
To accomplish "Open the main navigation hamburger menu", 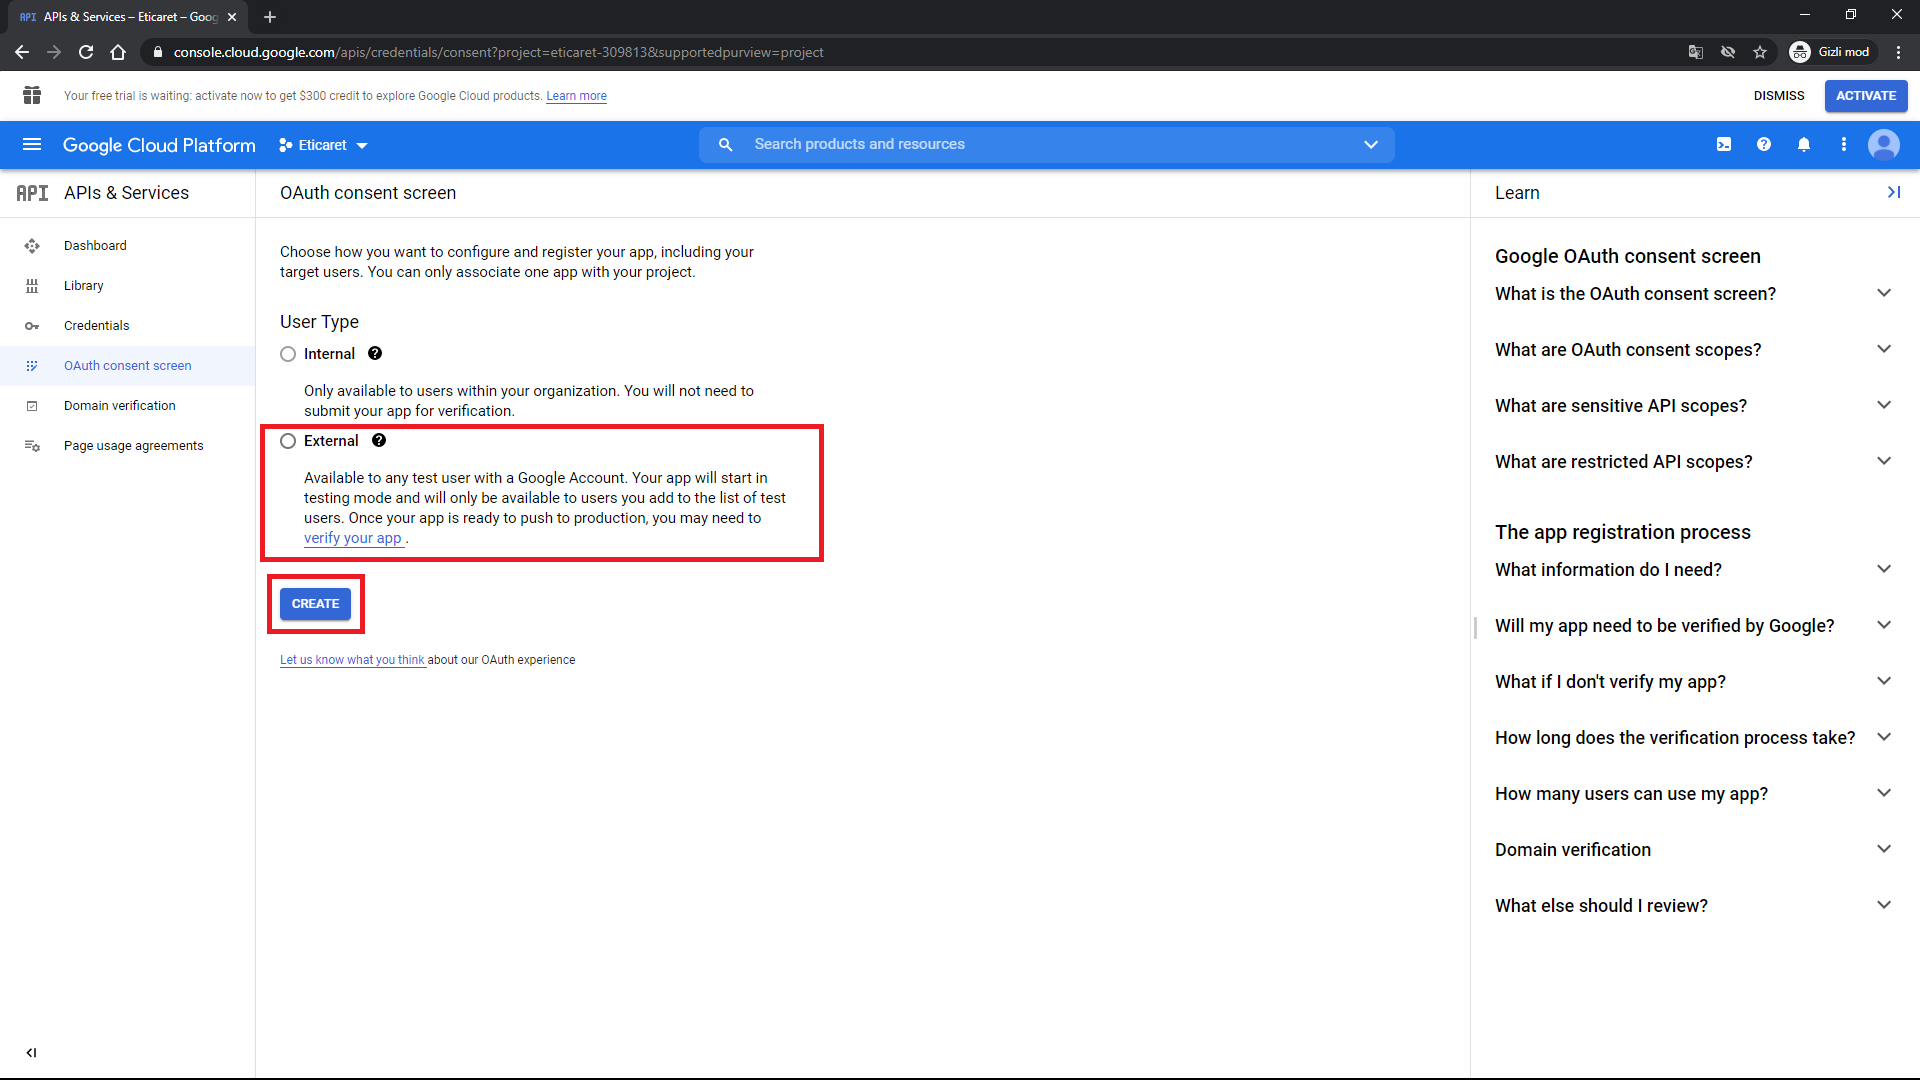I will pyautogui.click(x=32, y=145).
